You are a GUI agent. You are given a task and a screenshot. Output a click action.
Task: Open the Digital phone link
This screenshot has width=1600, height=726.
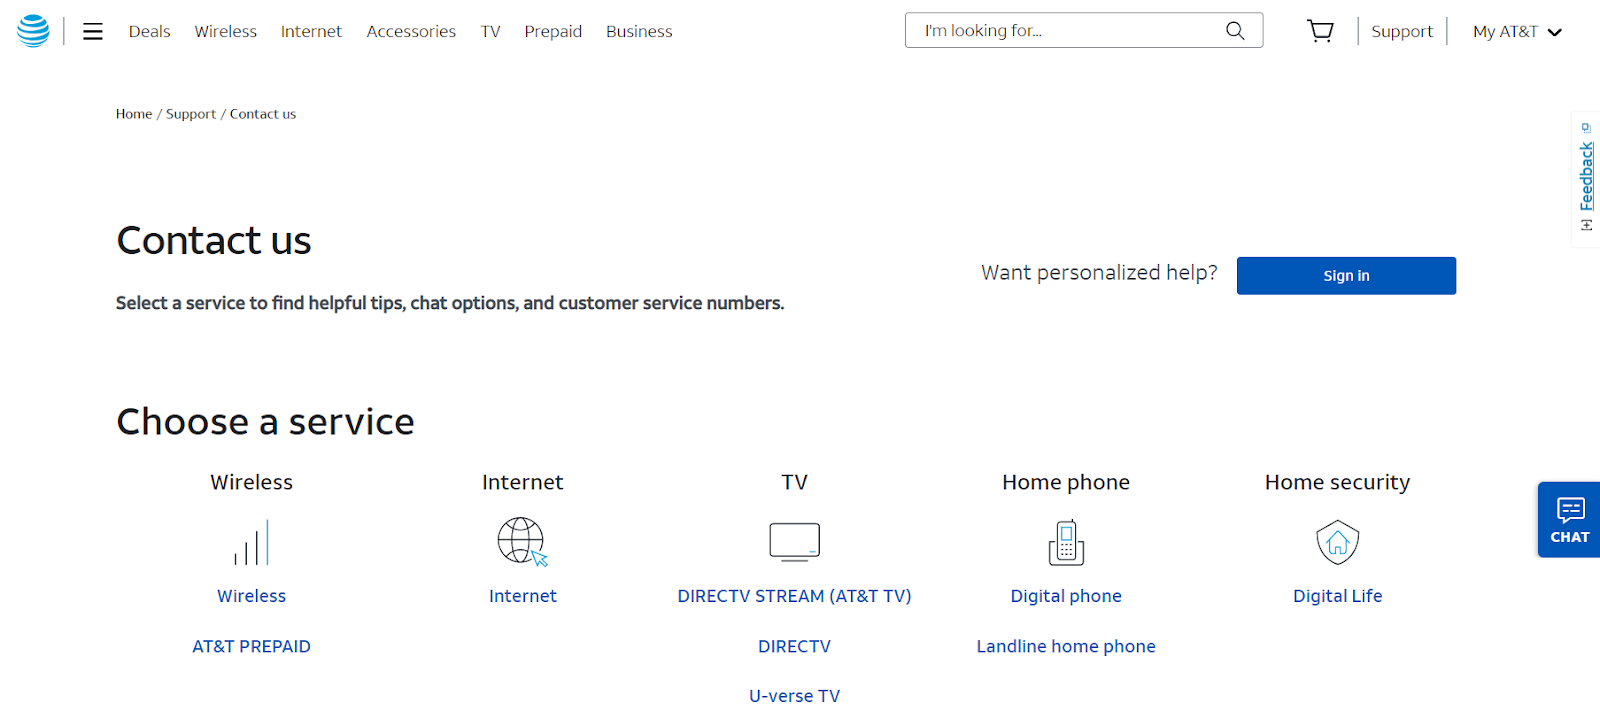pyautogui.click(x=1066, y=596)
